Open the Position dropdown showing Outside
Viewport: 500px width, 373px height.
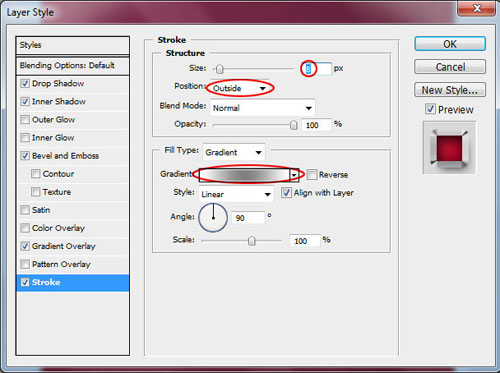[x=239, y=88]
